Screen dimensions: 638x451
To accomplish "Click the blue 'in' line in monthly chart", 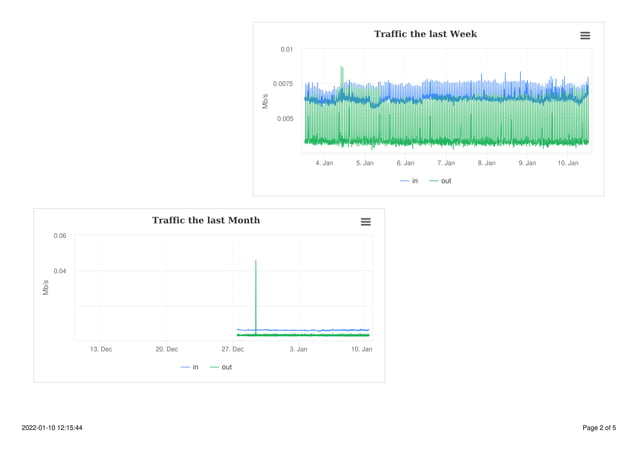I will point(303,330).
